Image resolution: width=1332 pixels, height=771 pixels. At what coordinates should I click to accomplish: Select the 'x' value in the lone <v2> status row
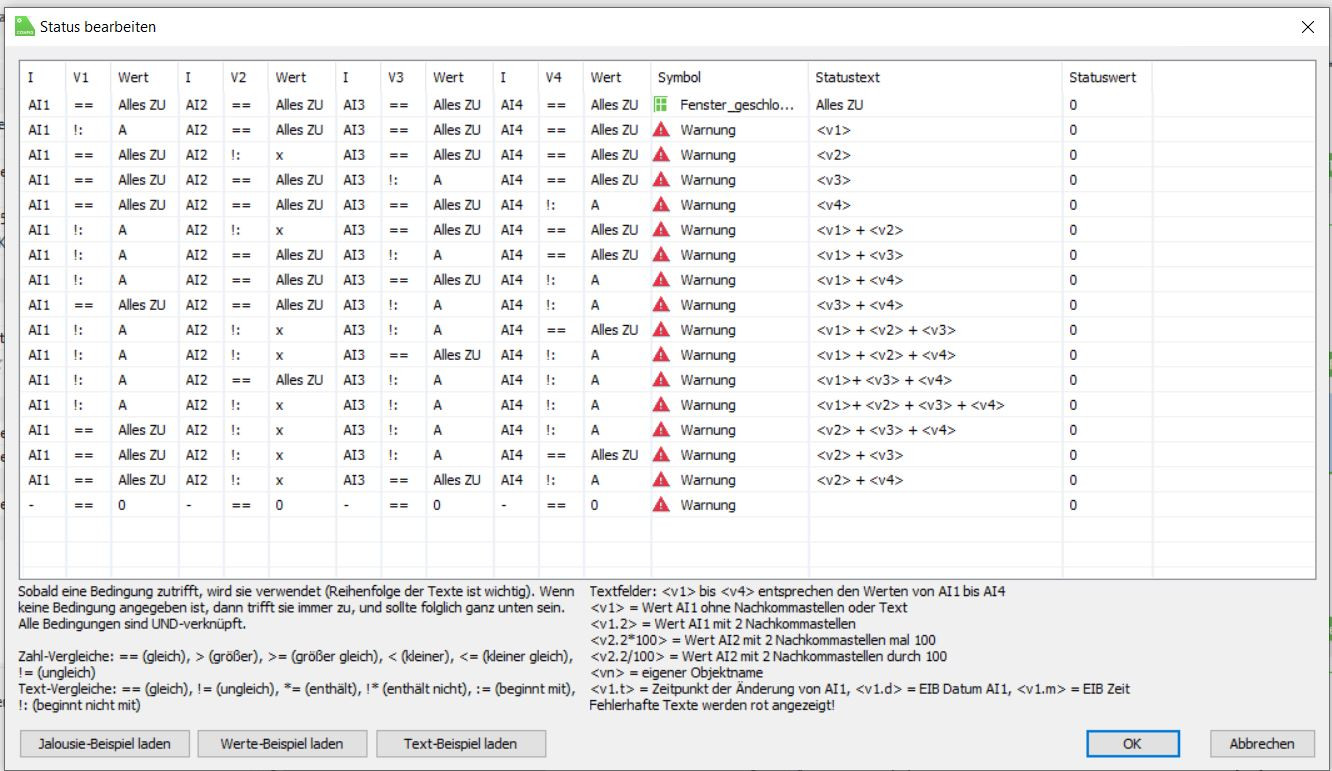(280, 154)
